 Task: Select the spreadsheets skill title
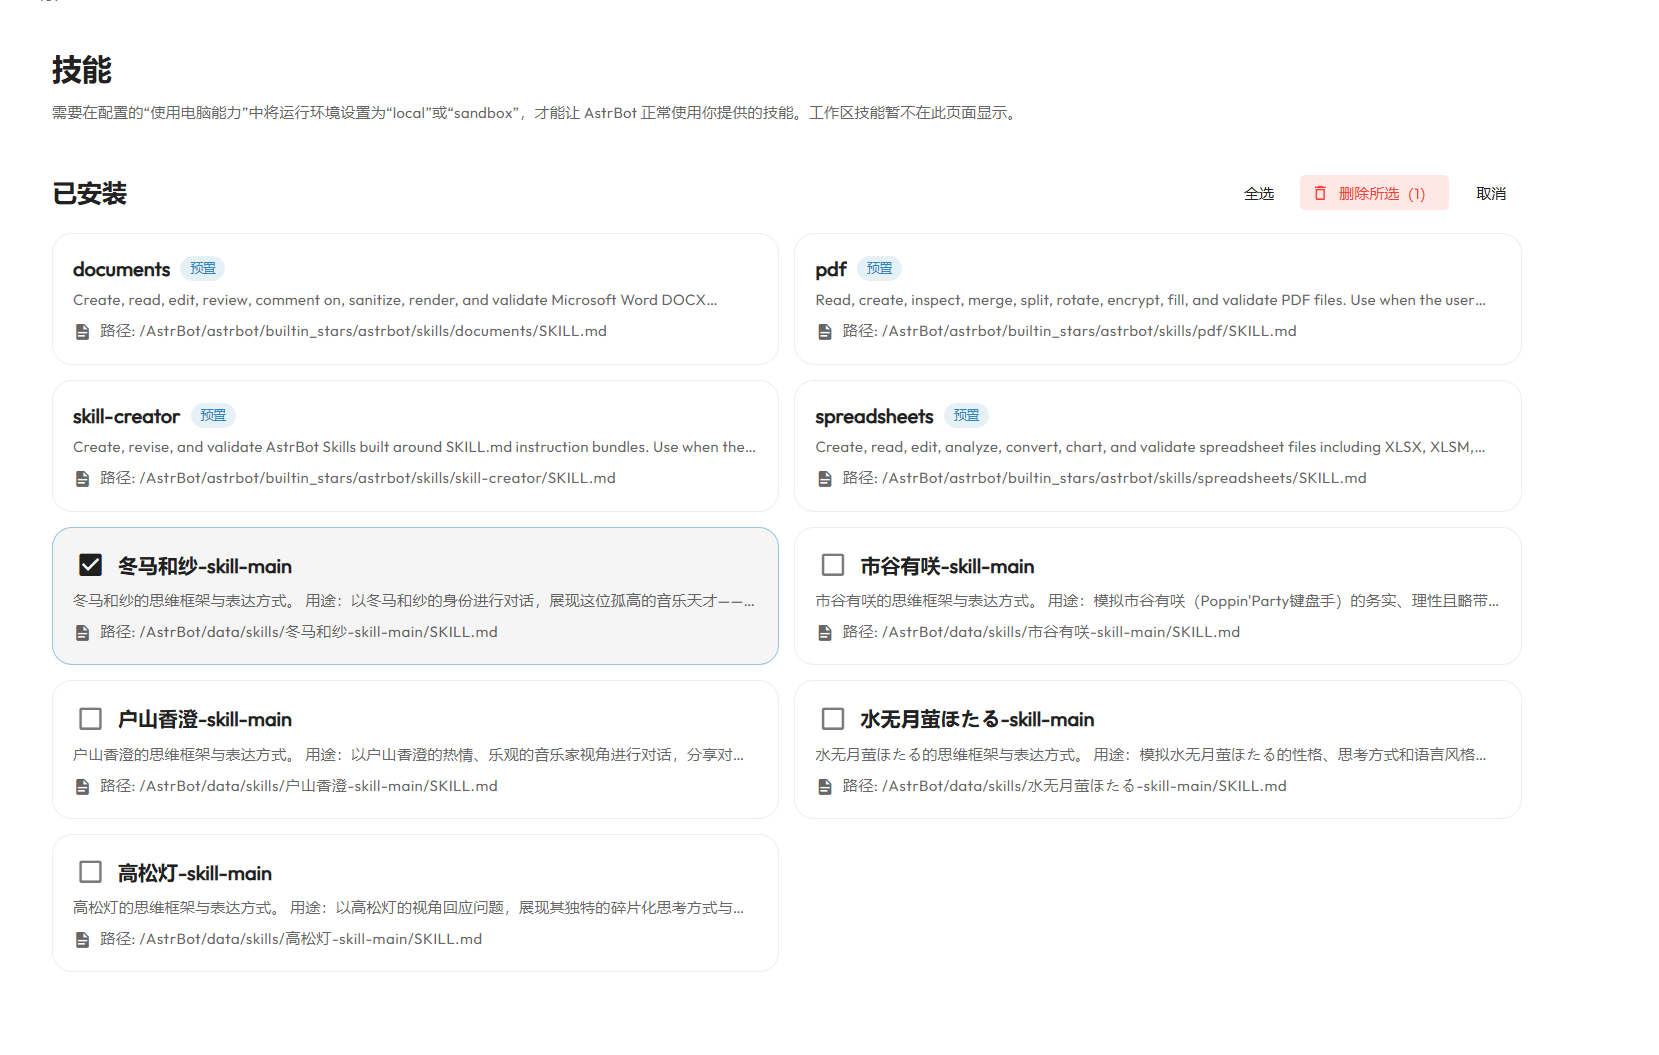click(x=874, y=416)
